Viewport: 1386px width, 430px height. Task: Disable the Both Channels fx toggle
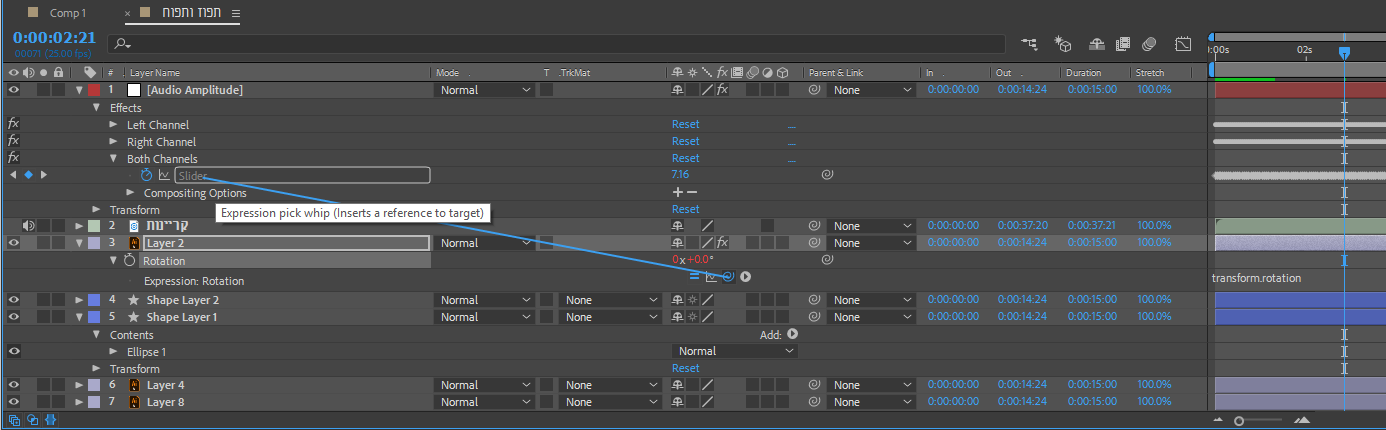(x=14, y=158)
